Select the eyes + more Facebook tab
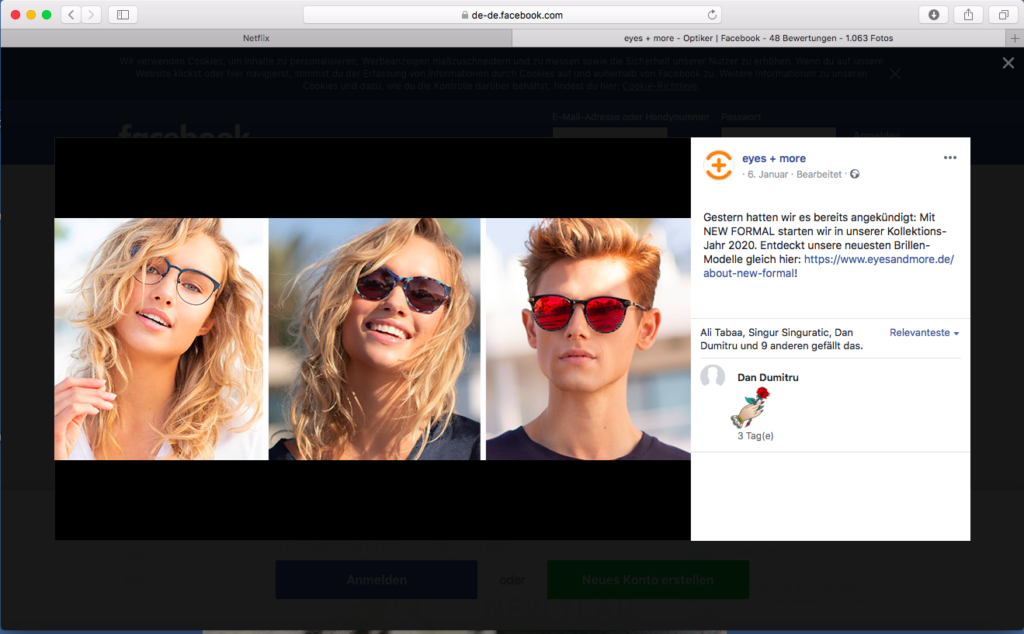1024x634 pixels. tap(757, 38)
